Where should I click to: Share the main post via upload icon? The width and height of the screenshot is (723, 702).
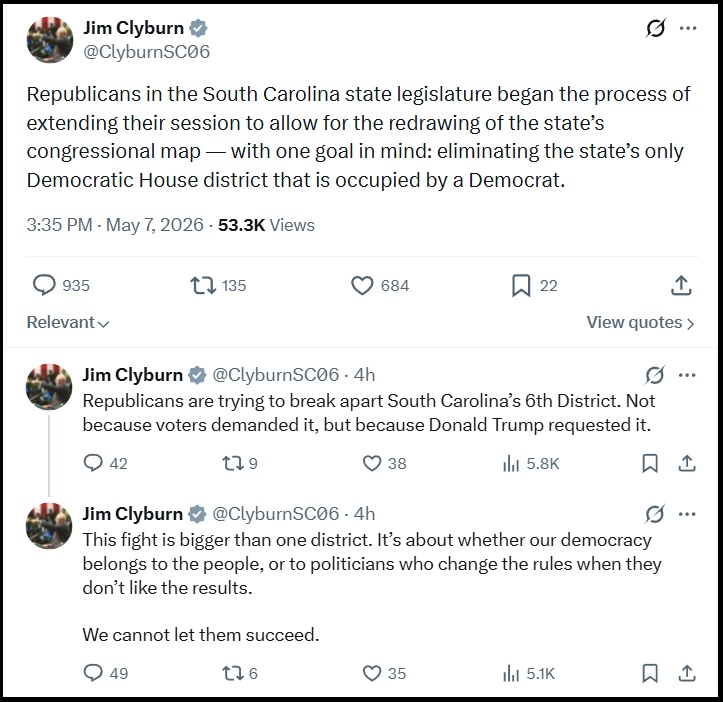pos(681,285)
